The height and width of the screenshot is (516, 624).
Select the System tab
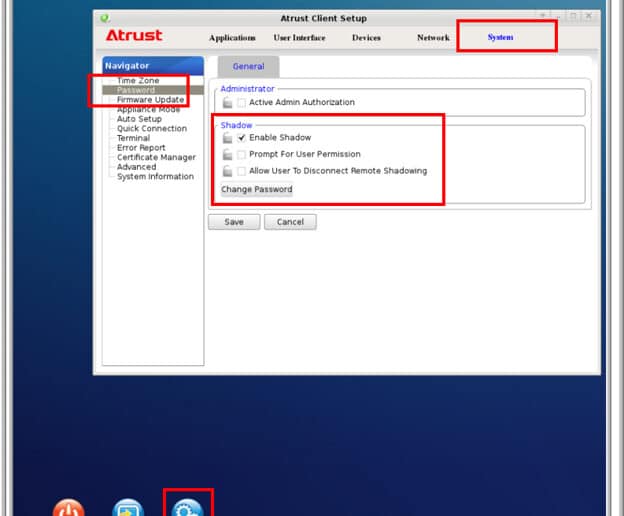(x=500, y=37)
